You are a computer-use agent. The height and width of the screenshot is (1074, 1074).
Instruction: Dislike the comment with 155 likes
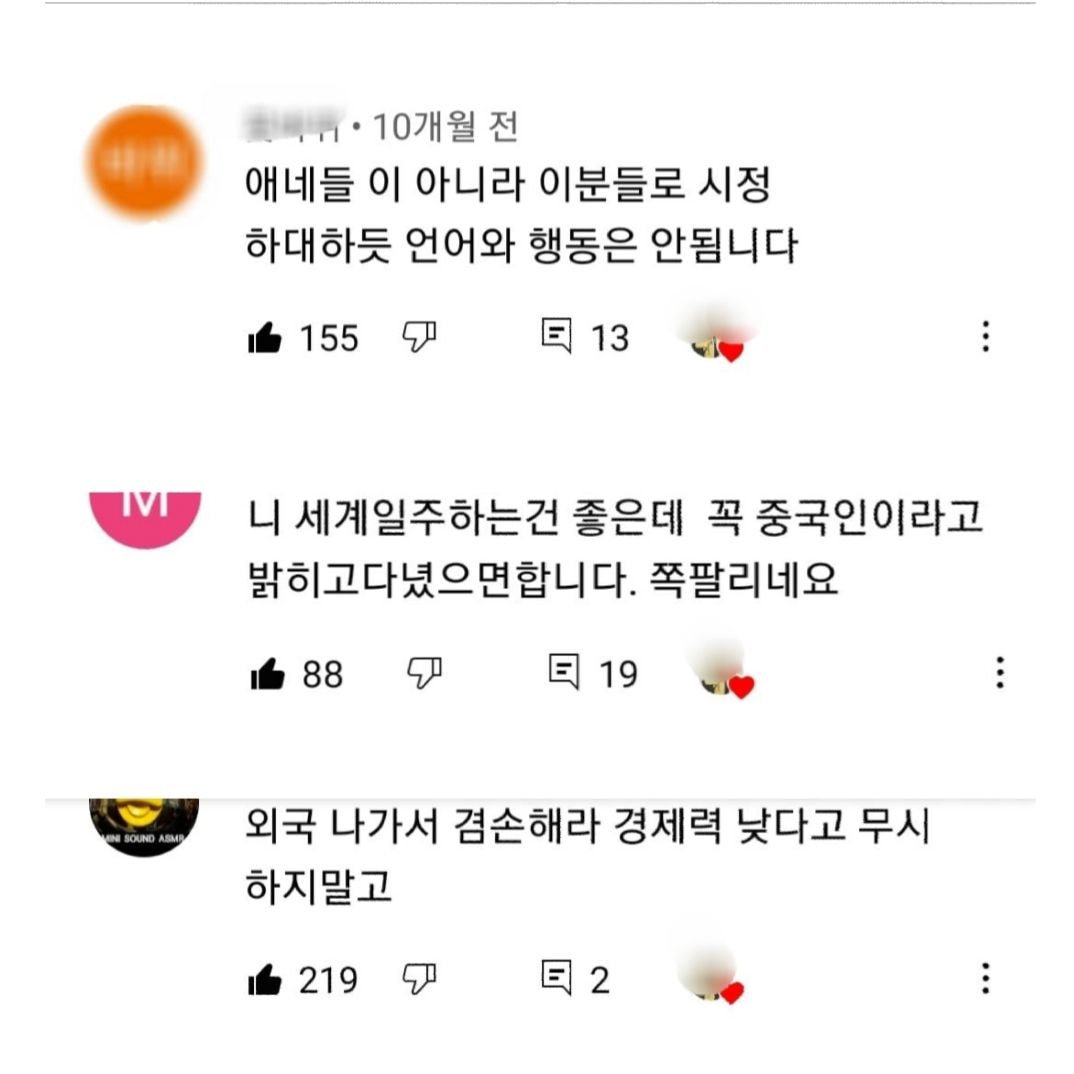(419, 336)
